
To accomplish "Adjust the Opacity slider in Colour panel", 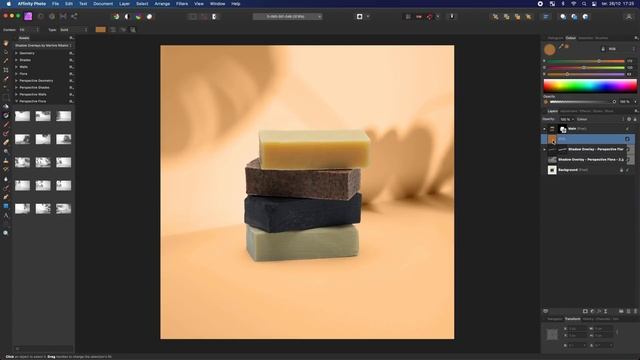I will click(x=583, y=102).
